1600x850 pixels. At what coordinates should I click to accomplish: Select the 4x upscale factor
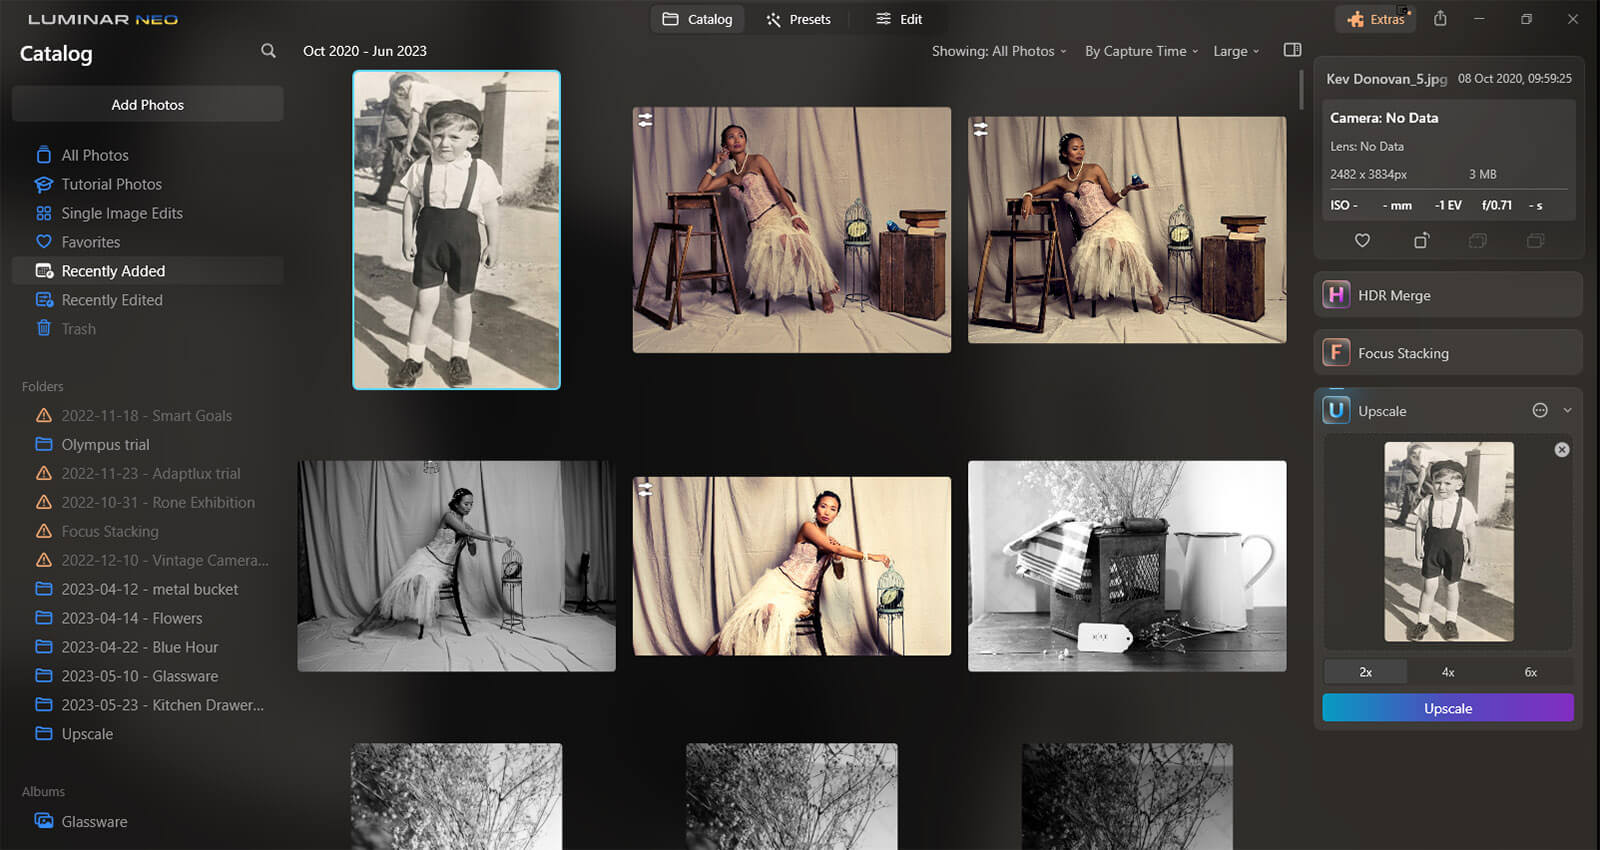pyautogui.click(x=1448, y=672)
